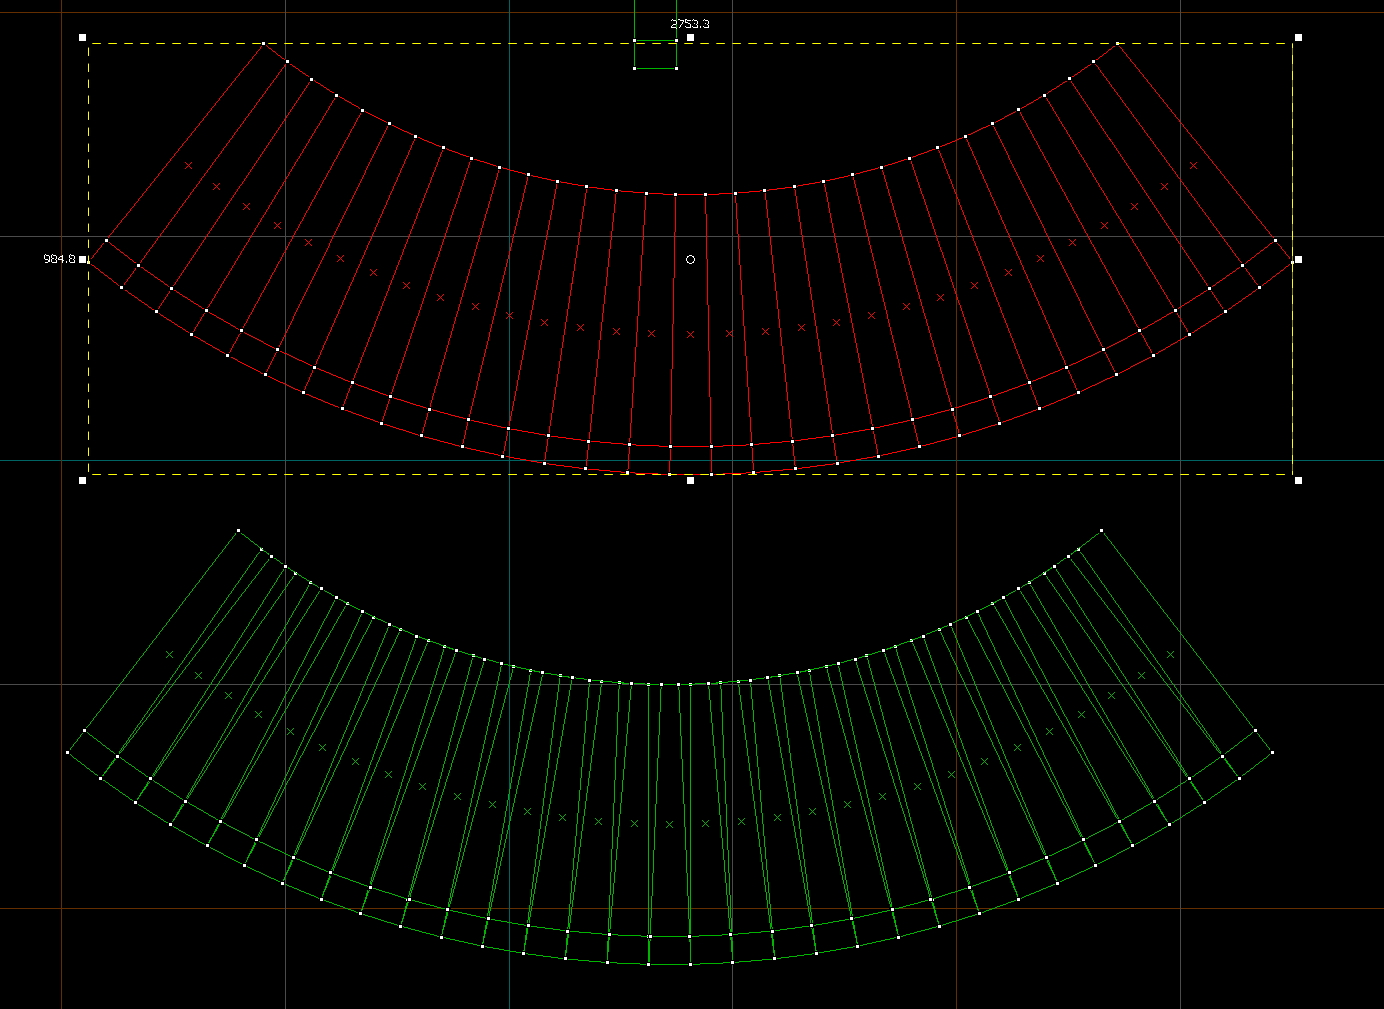Click top-left corner vertex of green arch
Image resolution: width=1384 pixels, height=1009 pixels.
(x=238, y=531)
